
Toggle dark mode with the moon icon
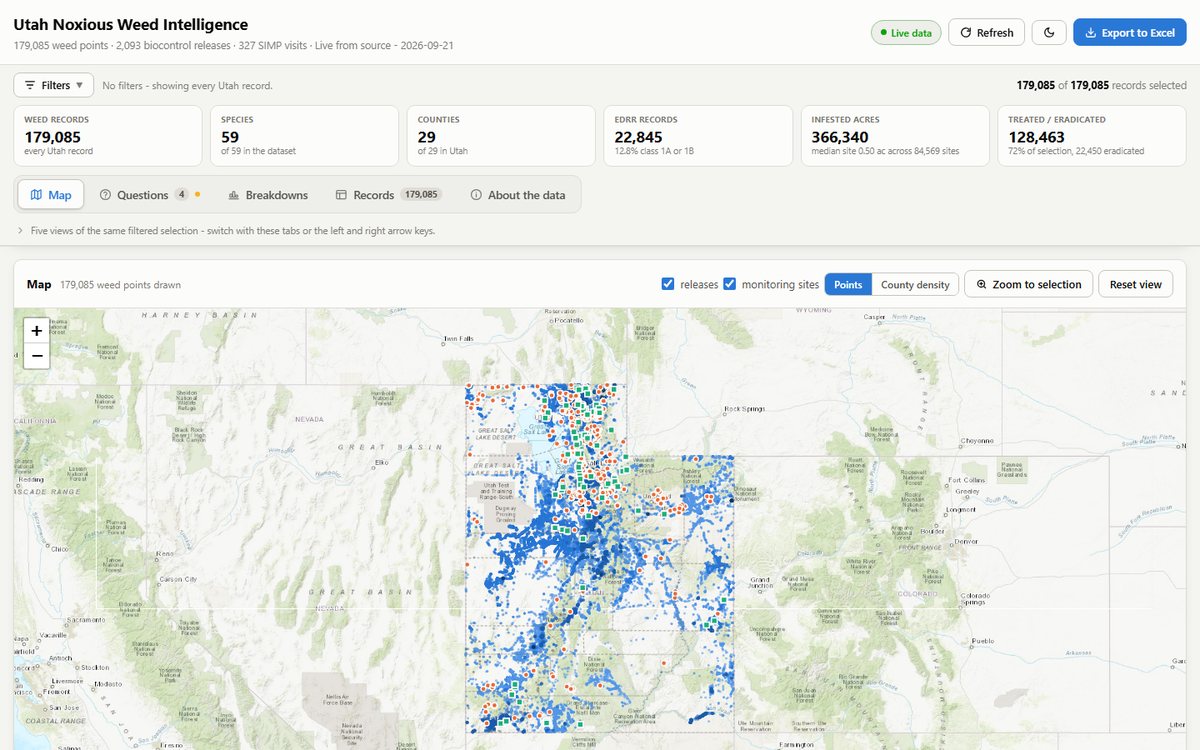pos(1049,32)
